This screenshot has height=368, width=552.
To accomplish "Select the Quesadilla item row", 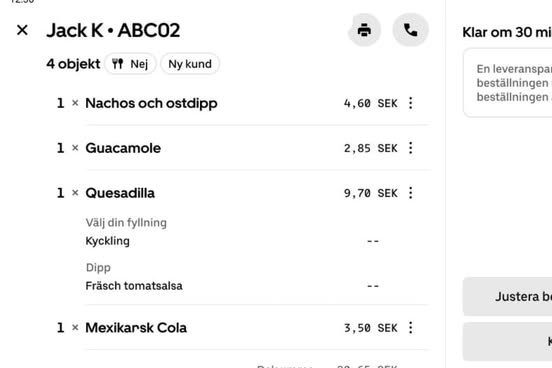I will coord(243,193).
